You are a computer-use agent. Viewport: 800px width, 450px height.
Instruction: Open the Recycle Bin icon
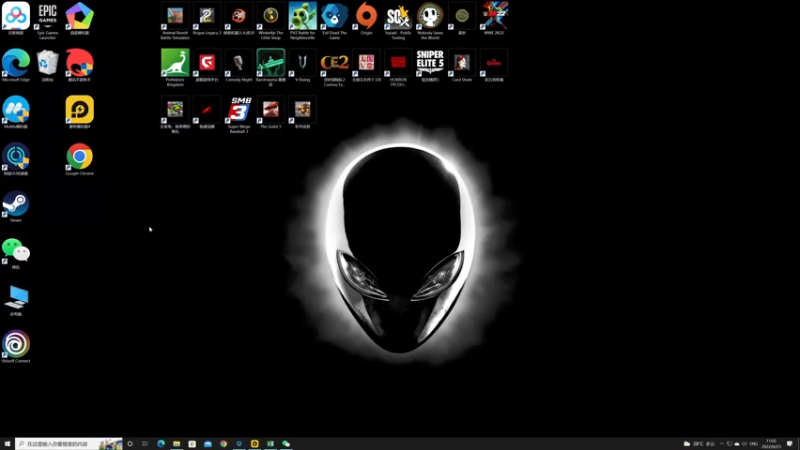47,65
